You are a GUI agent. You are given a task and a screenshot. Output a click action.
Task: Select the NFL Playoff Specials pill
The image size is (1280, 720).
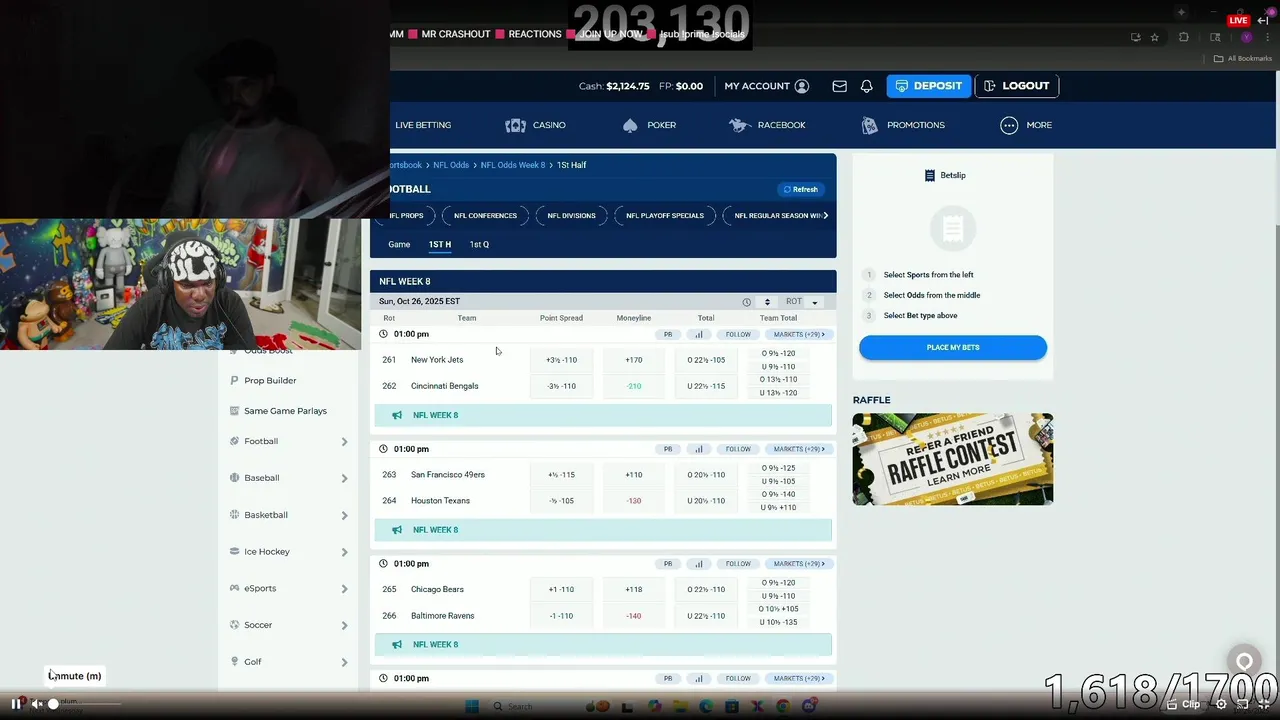tap(665, 216)
